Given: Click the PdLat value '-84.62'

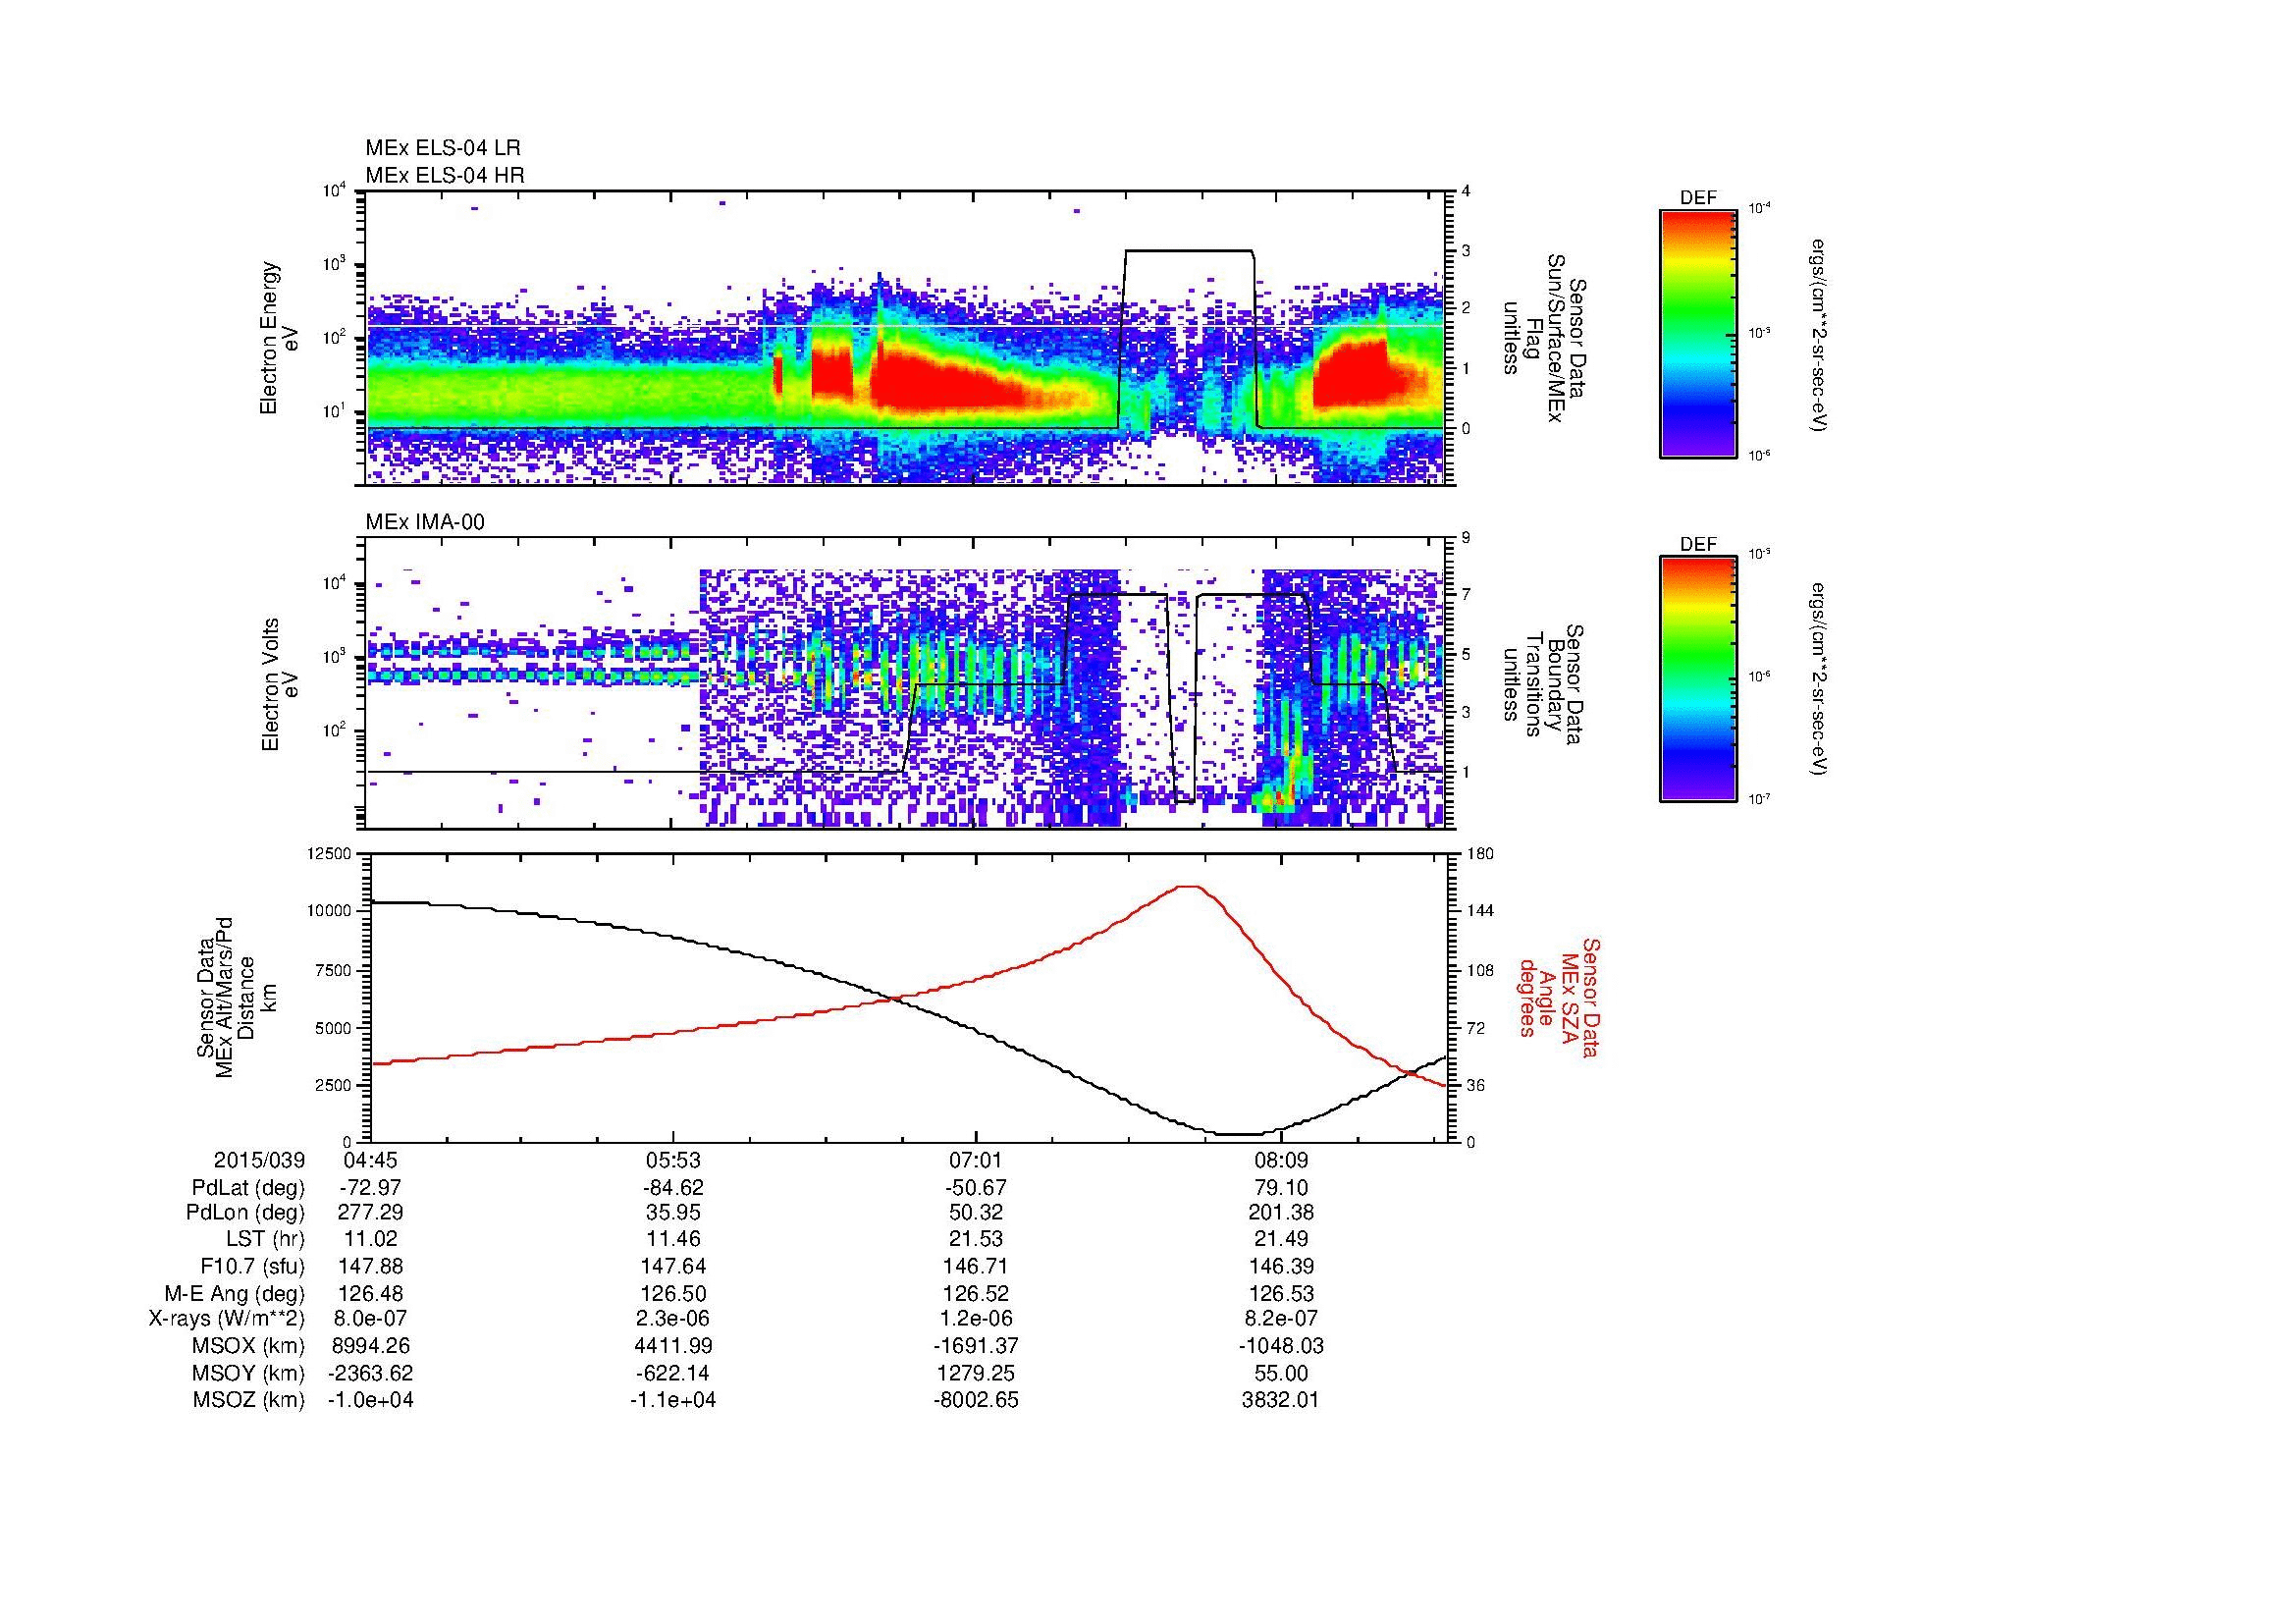Looking at the screenshot, I should 673,1188.
